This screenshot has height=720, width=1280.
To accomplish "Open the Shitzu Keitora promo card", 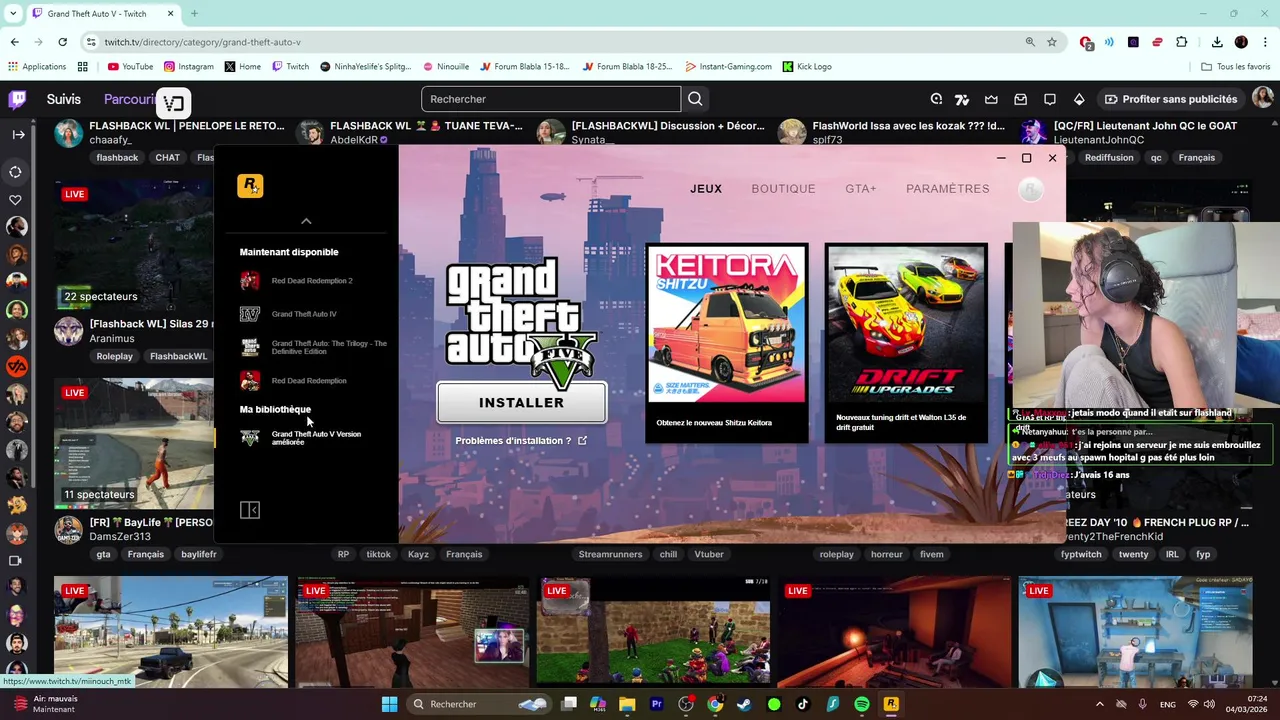I will [x=726, y=342].
